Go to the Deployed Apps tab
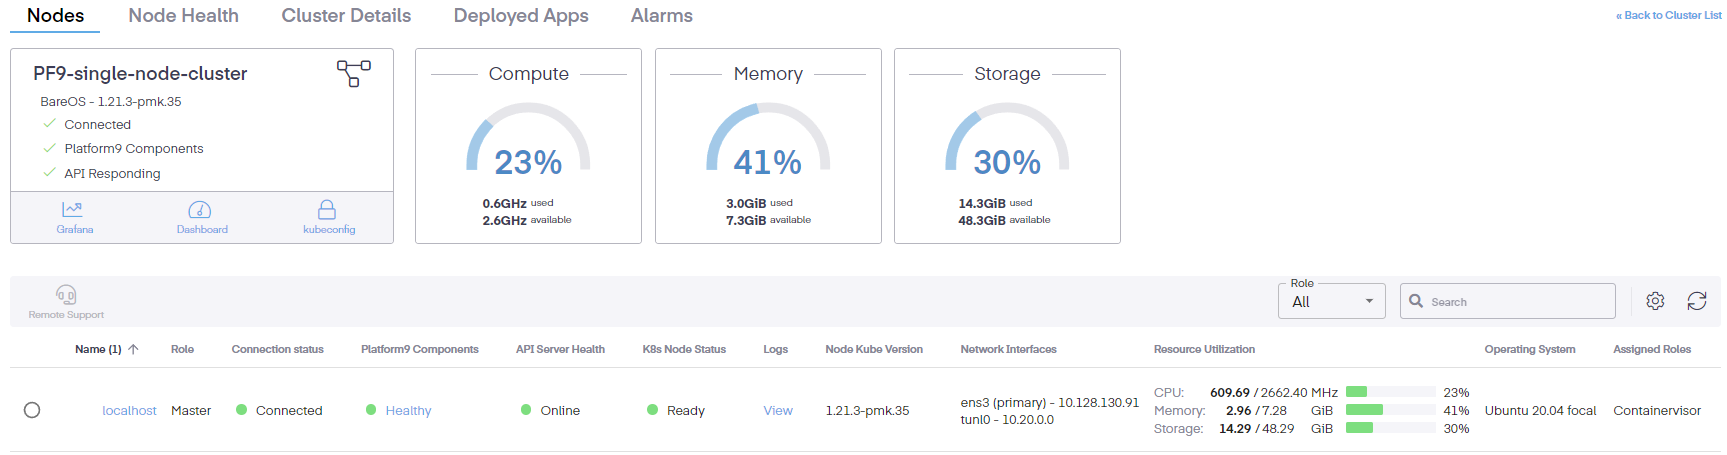Image resolution: width=1727 pixels, height=455 pixels. pos(521,16)
